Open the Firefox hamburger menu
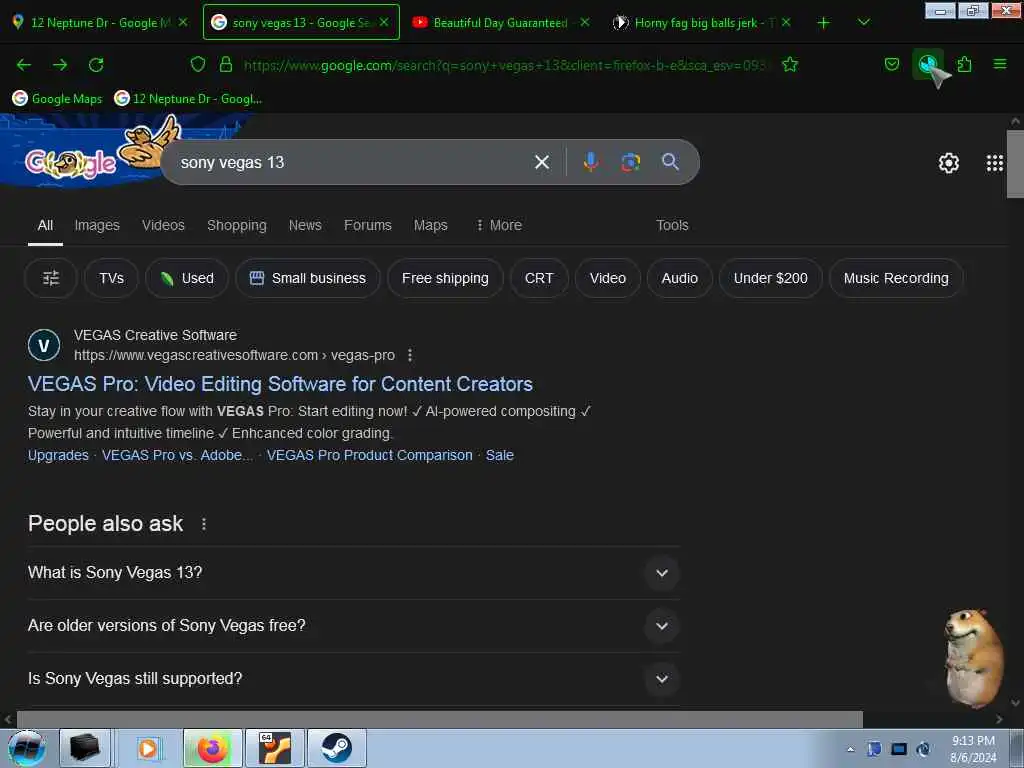The image size is (1024, 768). (x=1000, y=64)
